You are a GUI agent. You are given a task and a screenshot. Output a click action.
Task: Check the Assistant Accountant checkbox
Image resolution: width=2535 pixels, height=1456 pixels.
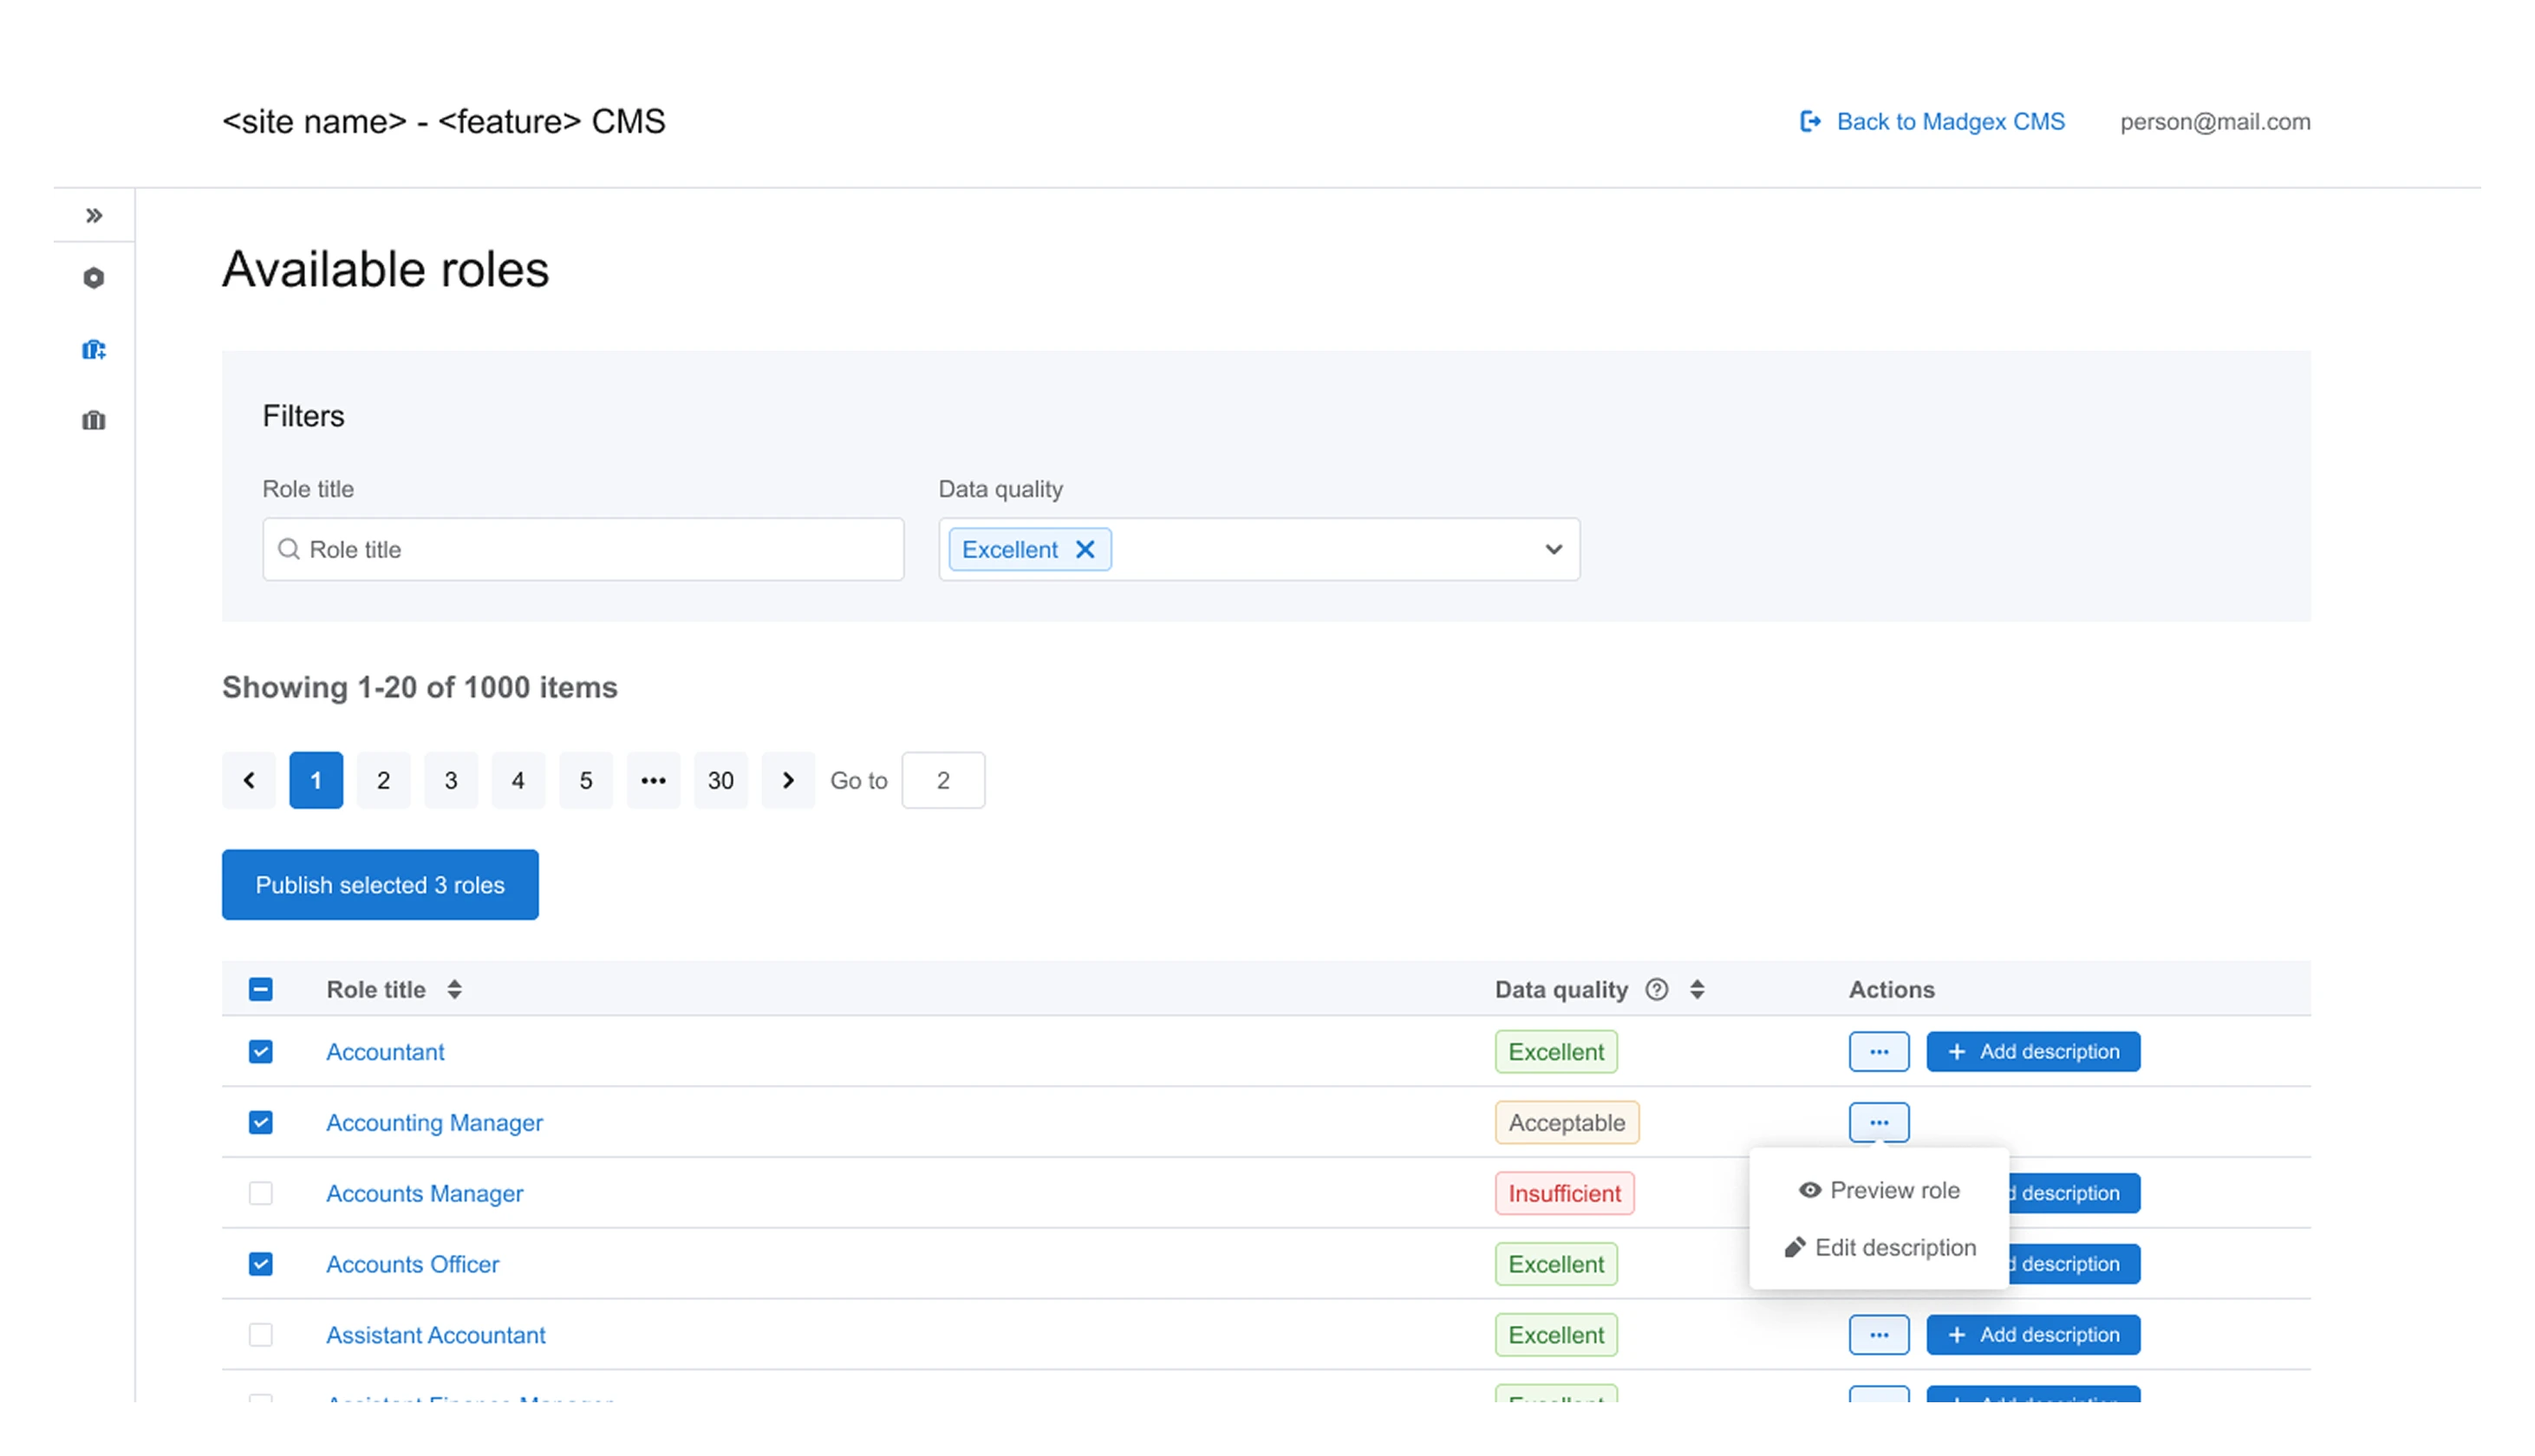tap(261, 1334)
